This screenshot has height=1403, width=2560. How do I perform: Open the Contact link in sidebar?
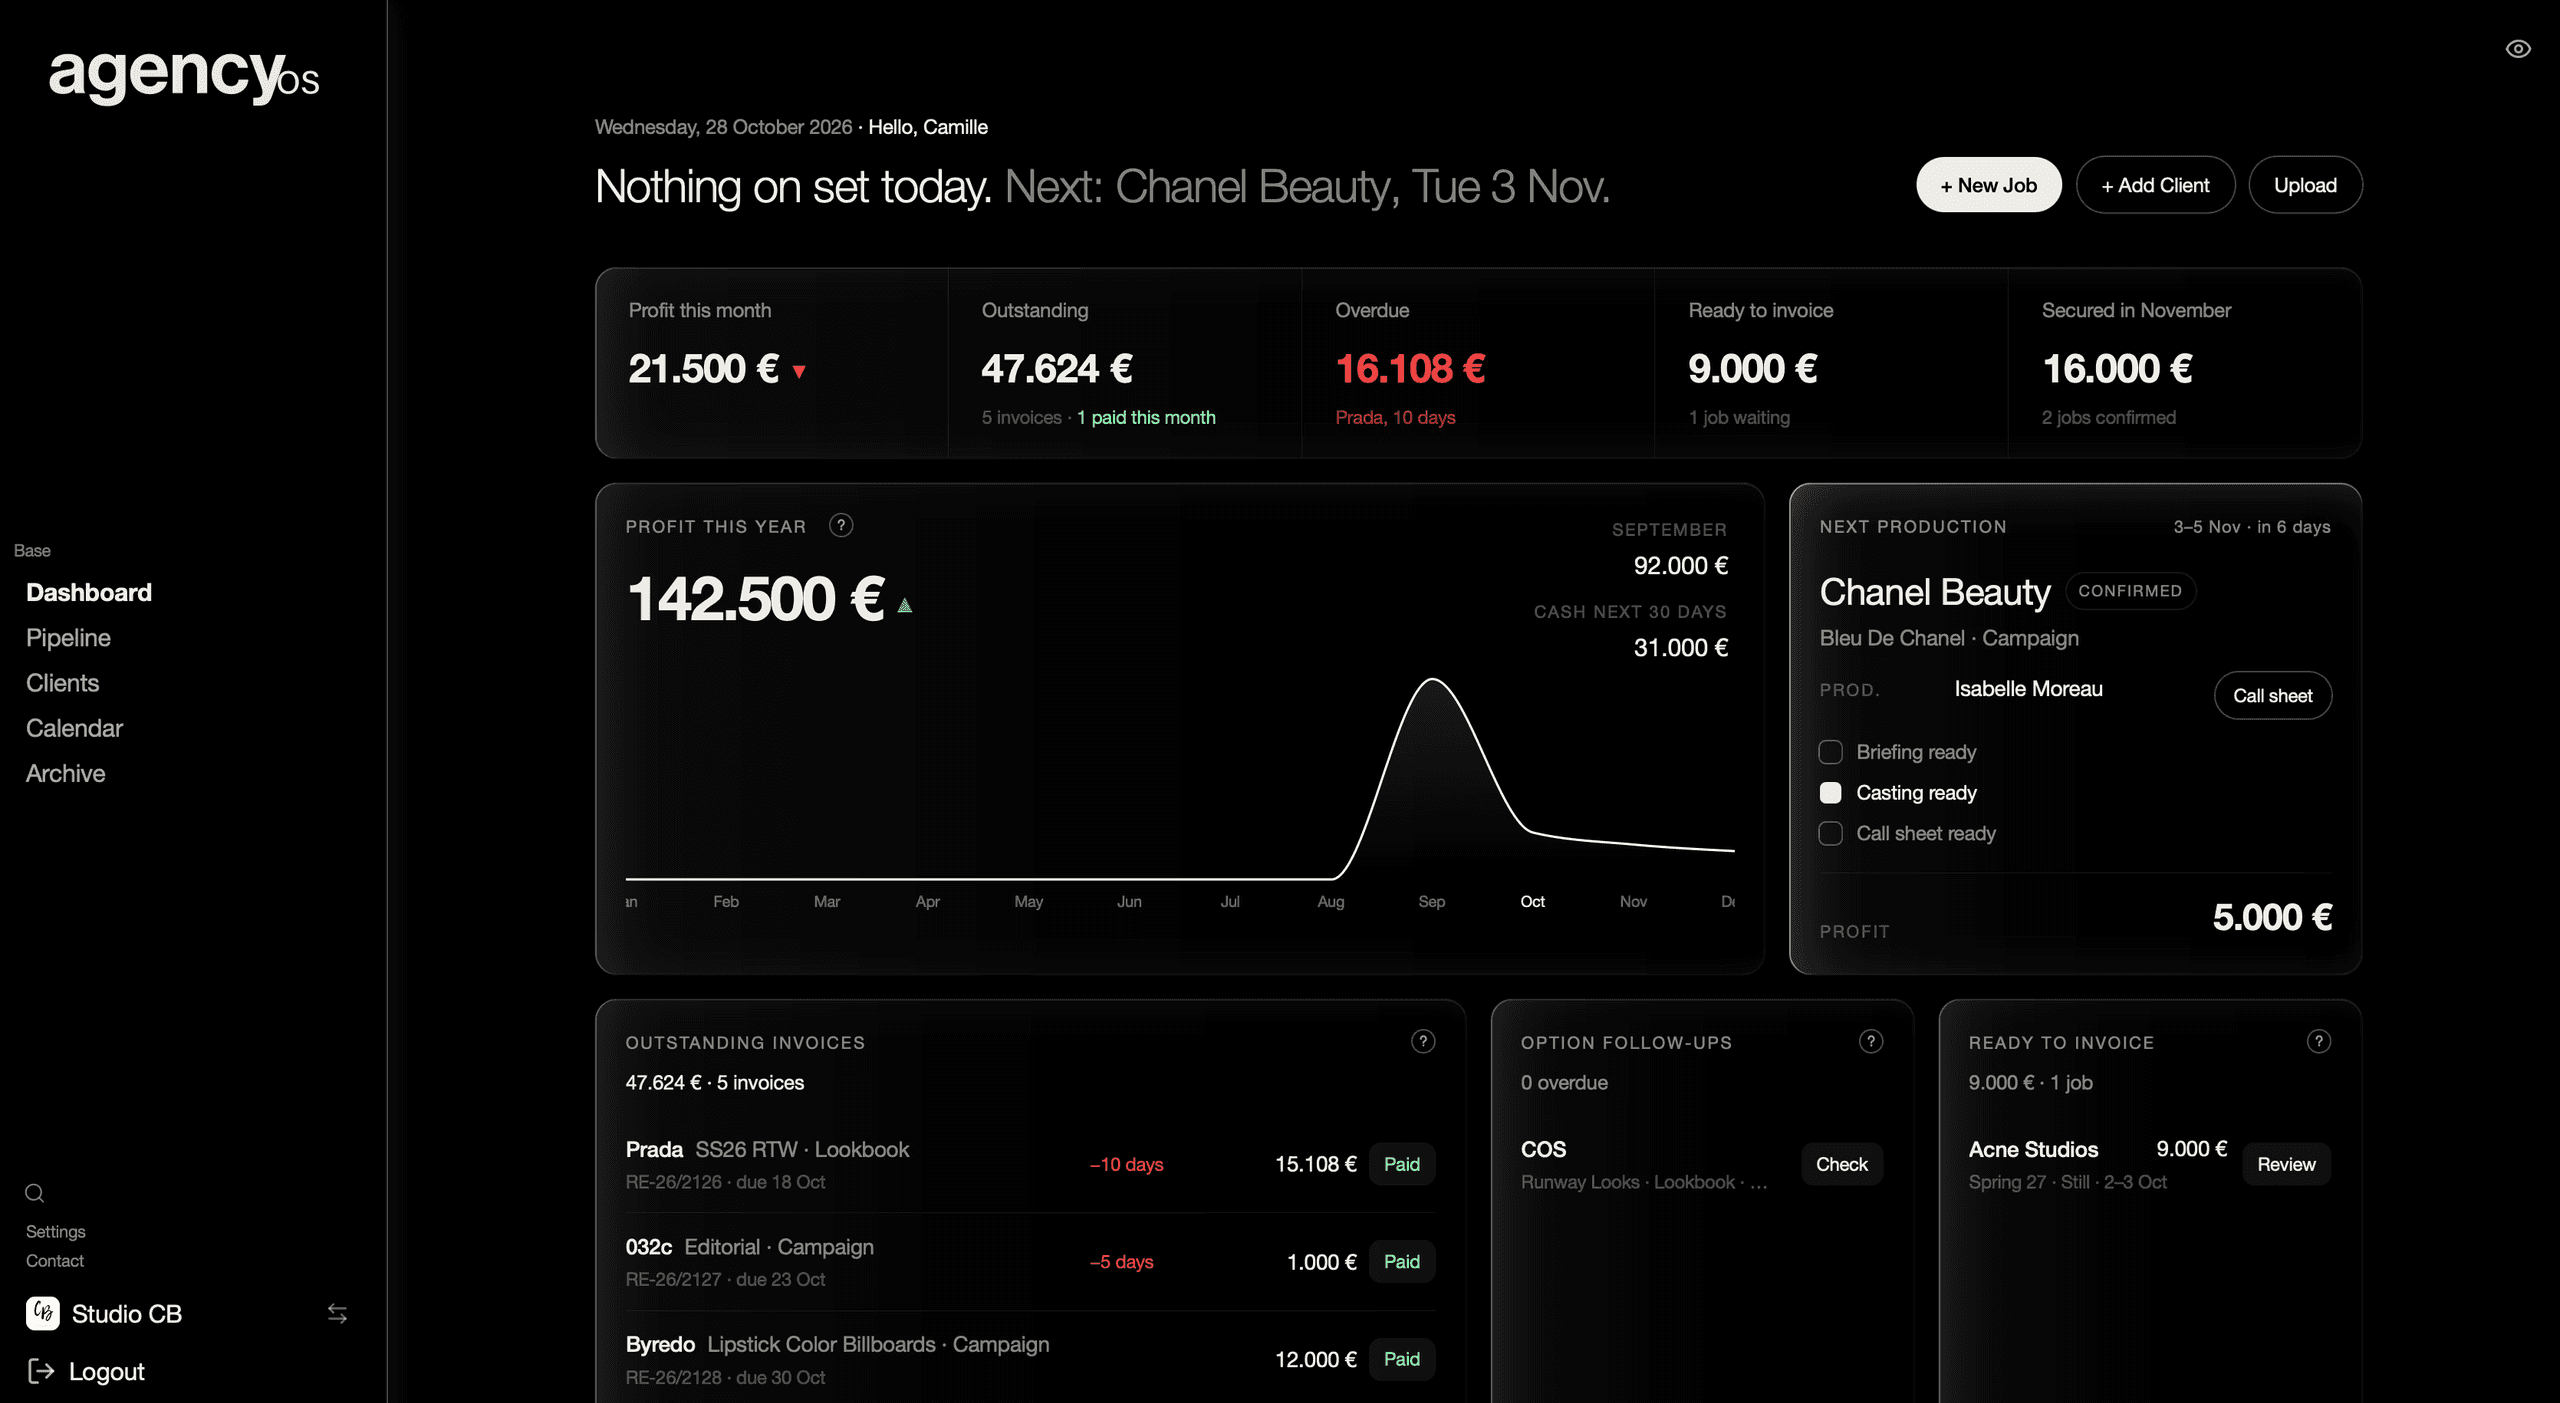[x=54, y=1261]
